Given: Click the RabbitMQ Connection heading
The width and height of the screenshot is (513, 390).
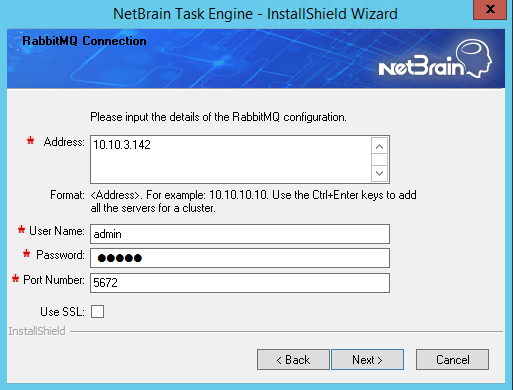Looking at the screenshot, I should (84, 41).
